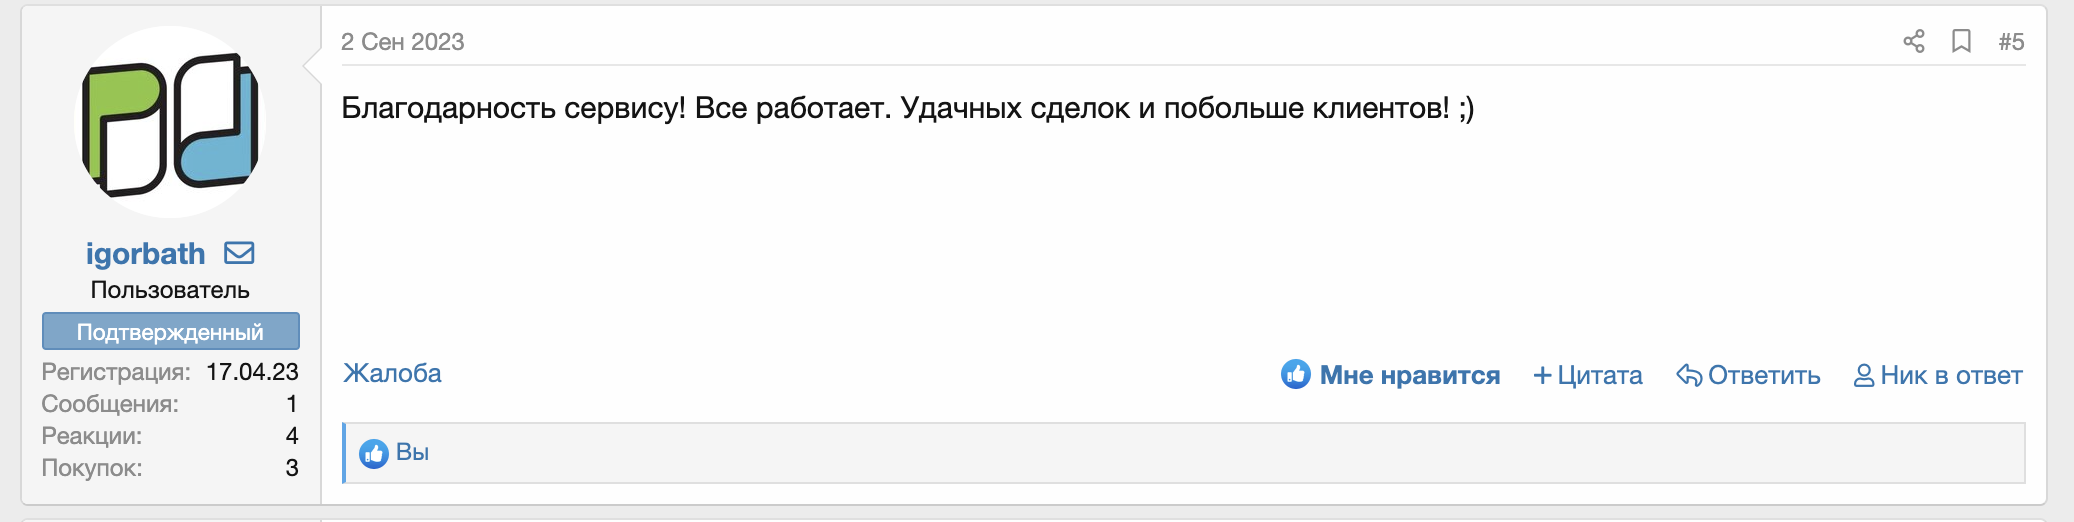Click the "Покупок" count of 3
This screenshot has width=2074, height=522.
click(292, 468)
